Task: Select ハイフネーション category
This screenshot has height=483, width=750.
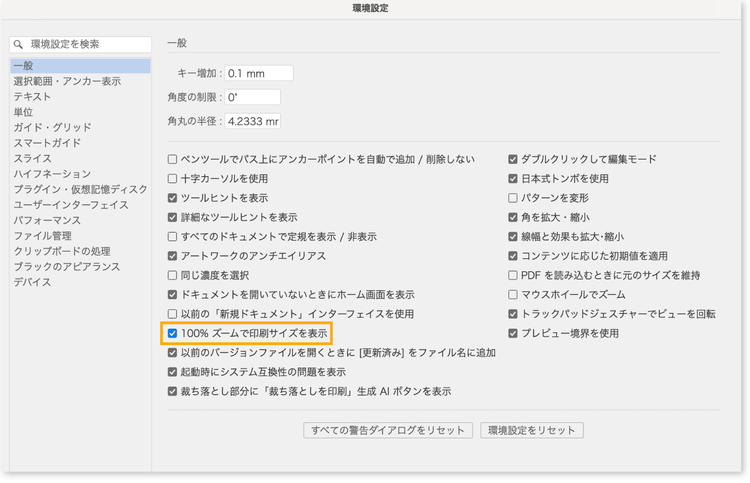Action: 52,174
